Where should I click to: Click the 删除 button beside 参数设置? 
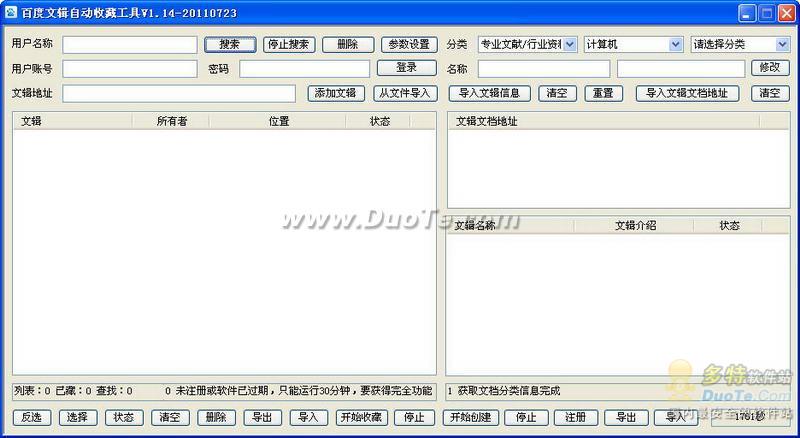tap(348, 44)
